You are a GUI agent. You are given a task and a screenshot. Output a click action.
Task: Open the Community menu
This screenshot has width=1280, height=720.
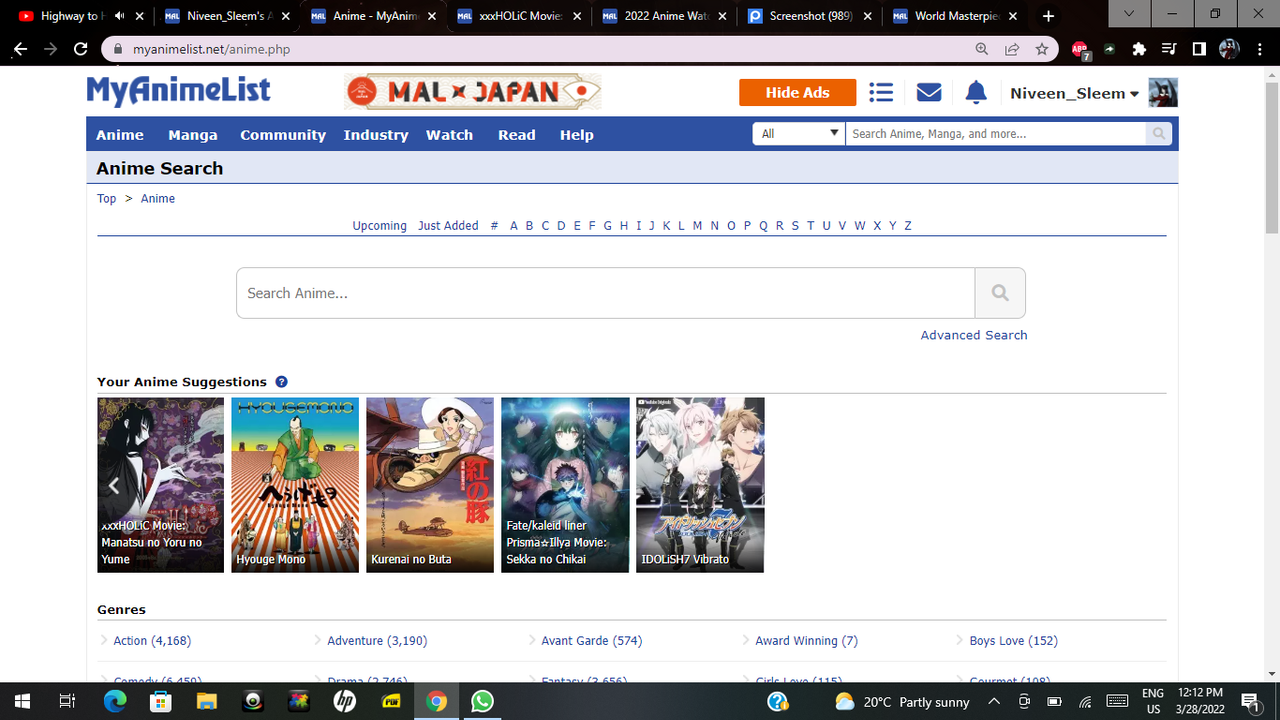click(283, 134)
